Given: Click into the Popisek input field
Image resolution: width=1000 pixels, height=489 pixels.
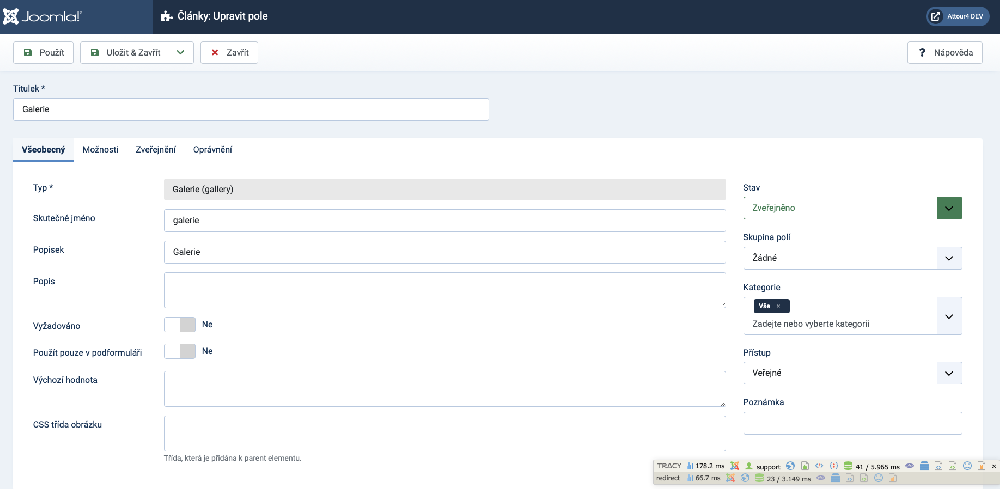Looking at the screenshot, I should (x=444, y=251).
